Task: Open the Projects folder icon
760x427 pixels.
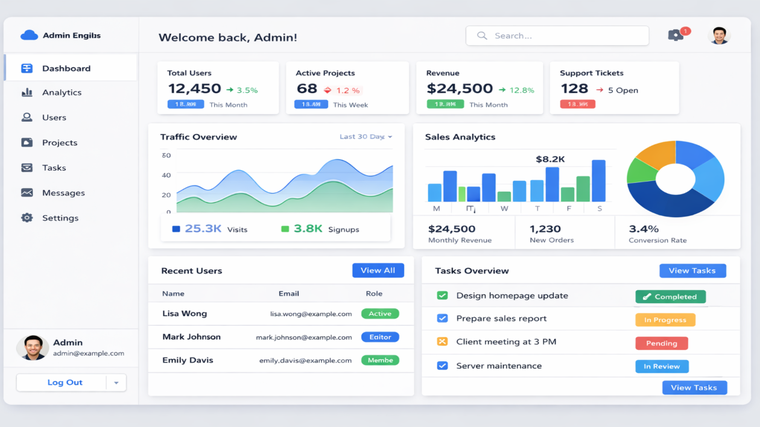Action: (27, 142)
